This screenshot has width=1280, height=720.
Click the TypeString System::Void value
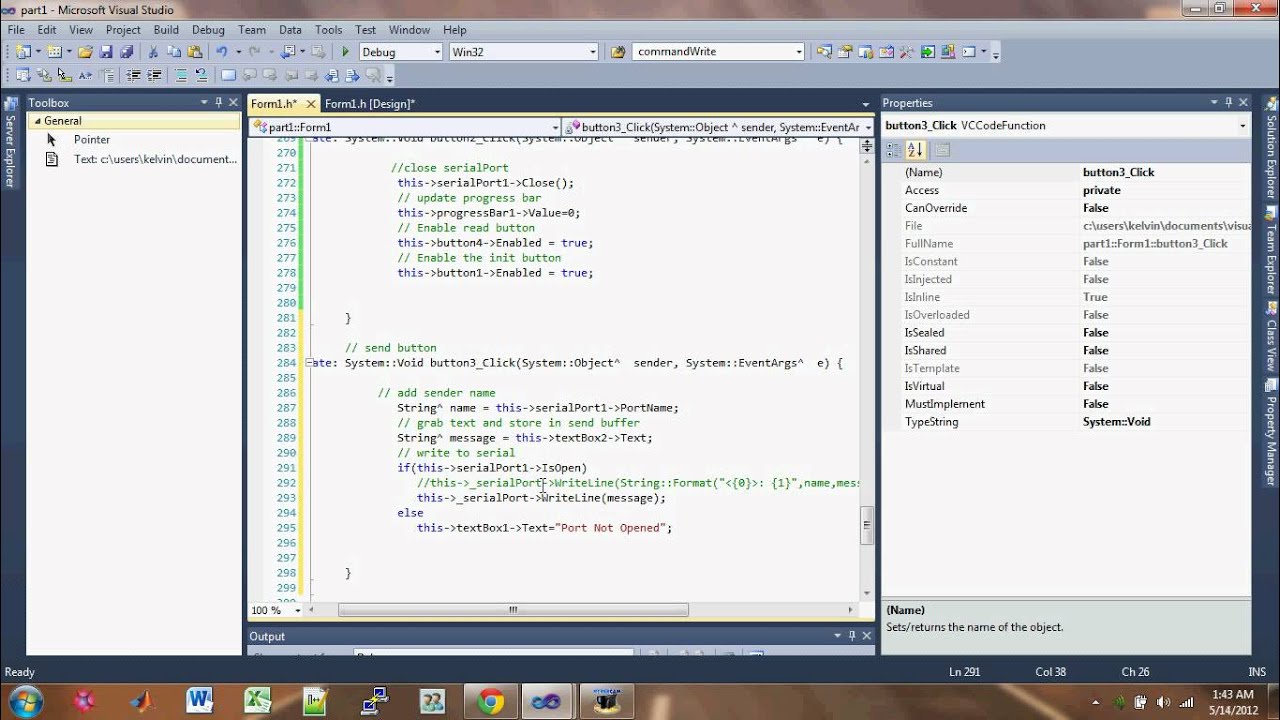(1116, 422)
